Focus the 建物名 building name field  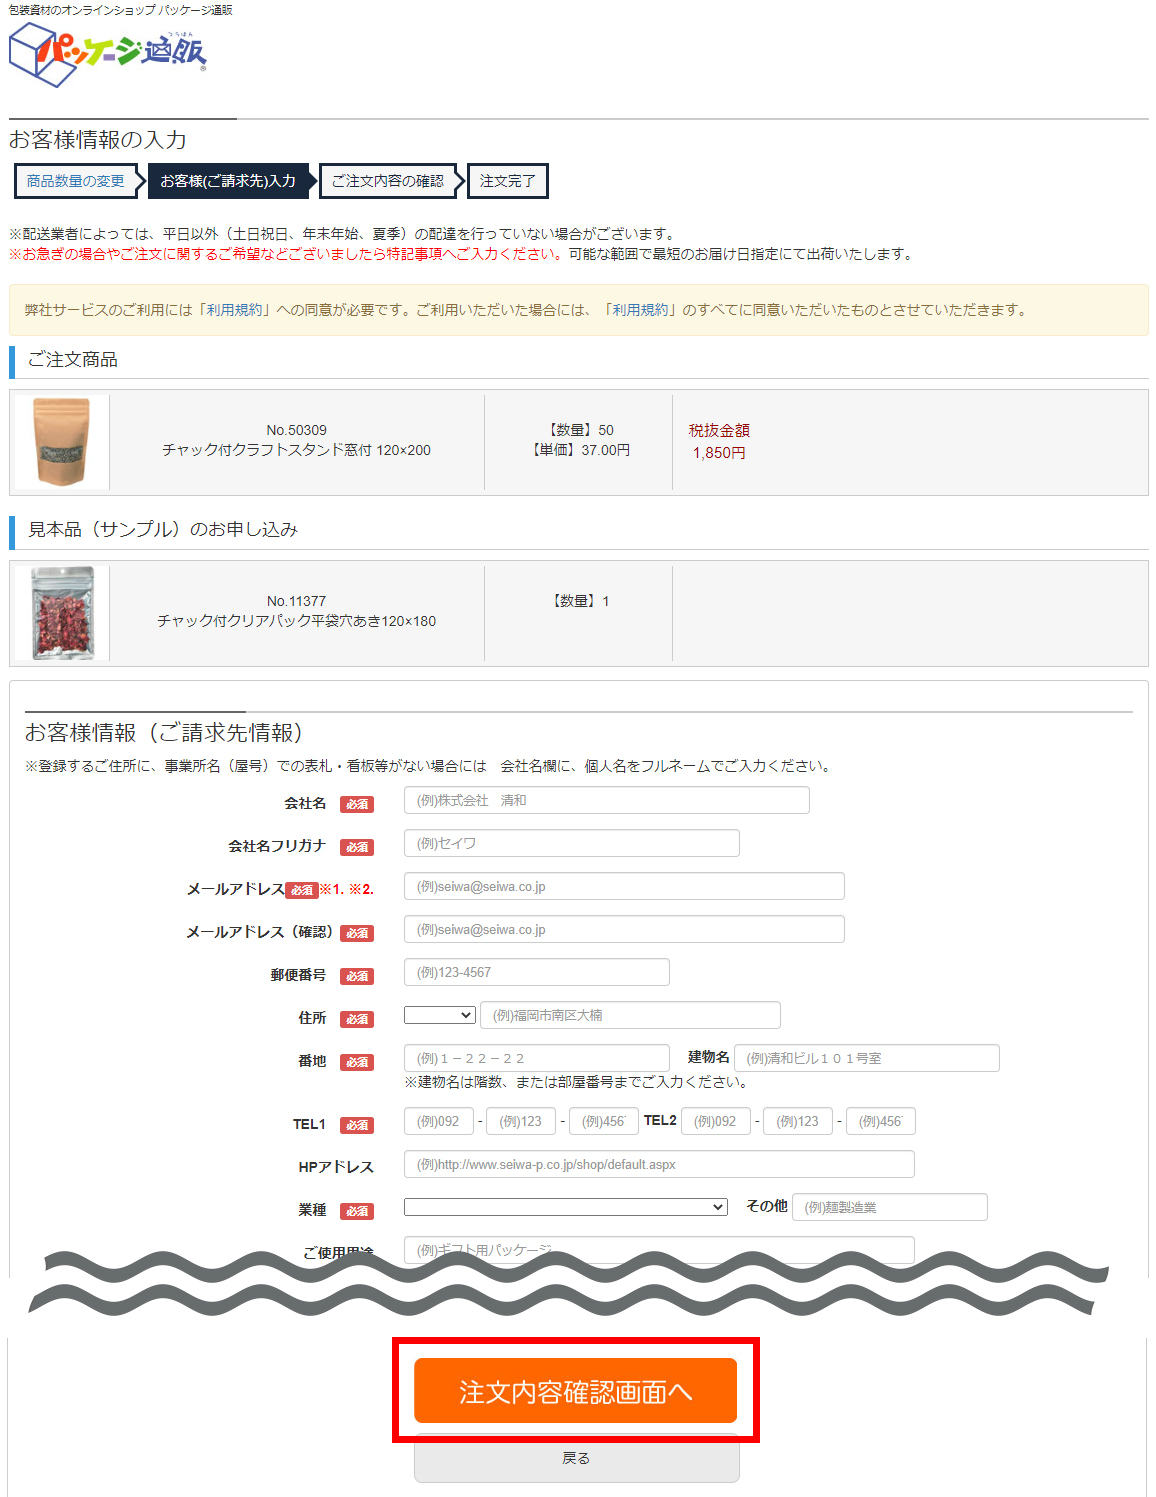(x=867, y=1058)
